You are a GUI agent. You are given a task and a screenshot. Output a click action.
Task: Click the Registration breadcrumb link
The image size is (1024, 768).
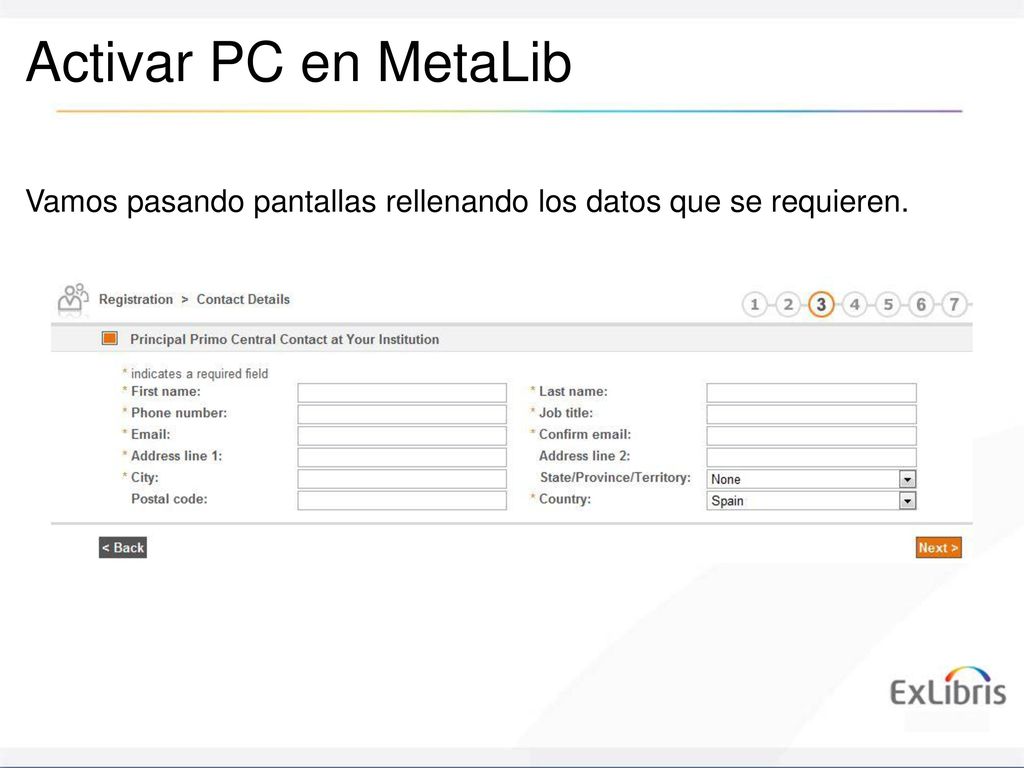[136, 299]
